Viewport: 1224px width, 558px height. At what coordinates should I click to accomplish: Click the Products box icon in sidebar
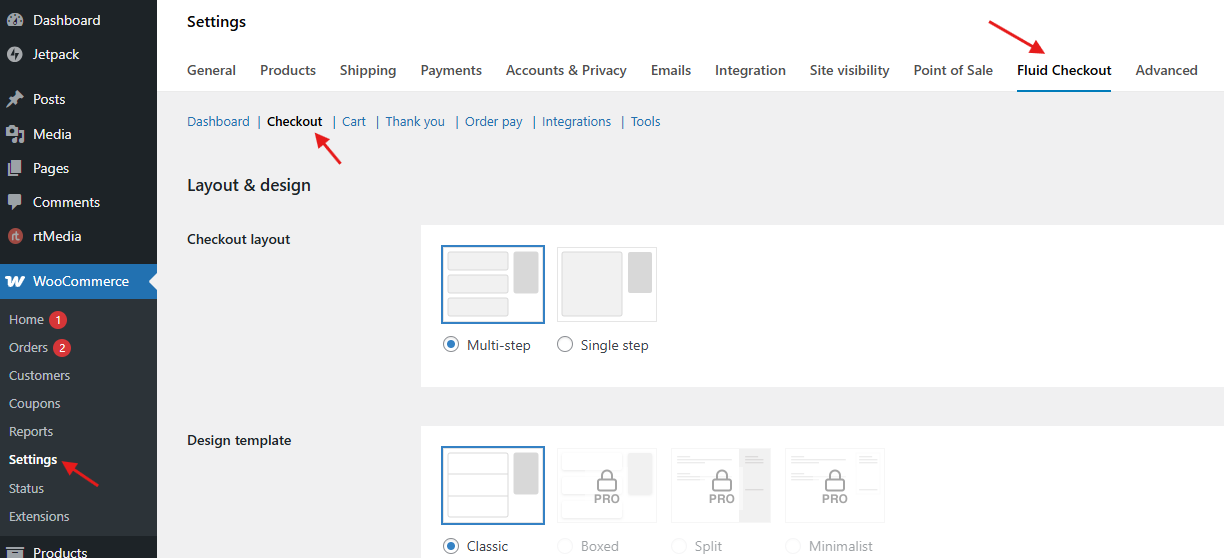coord(15,551)
